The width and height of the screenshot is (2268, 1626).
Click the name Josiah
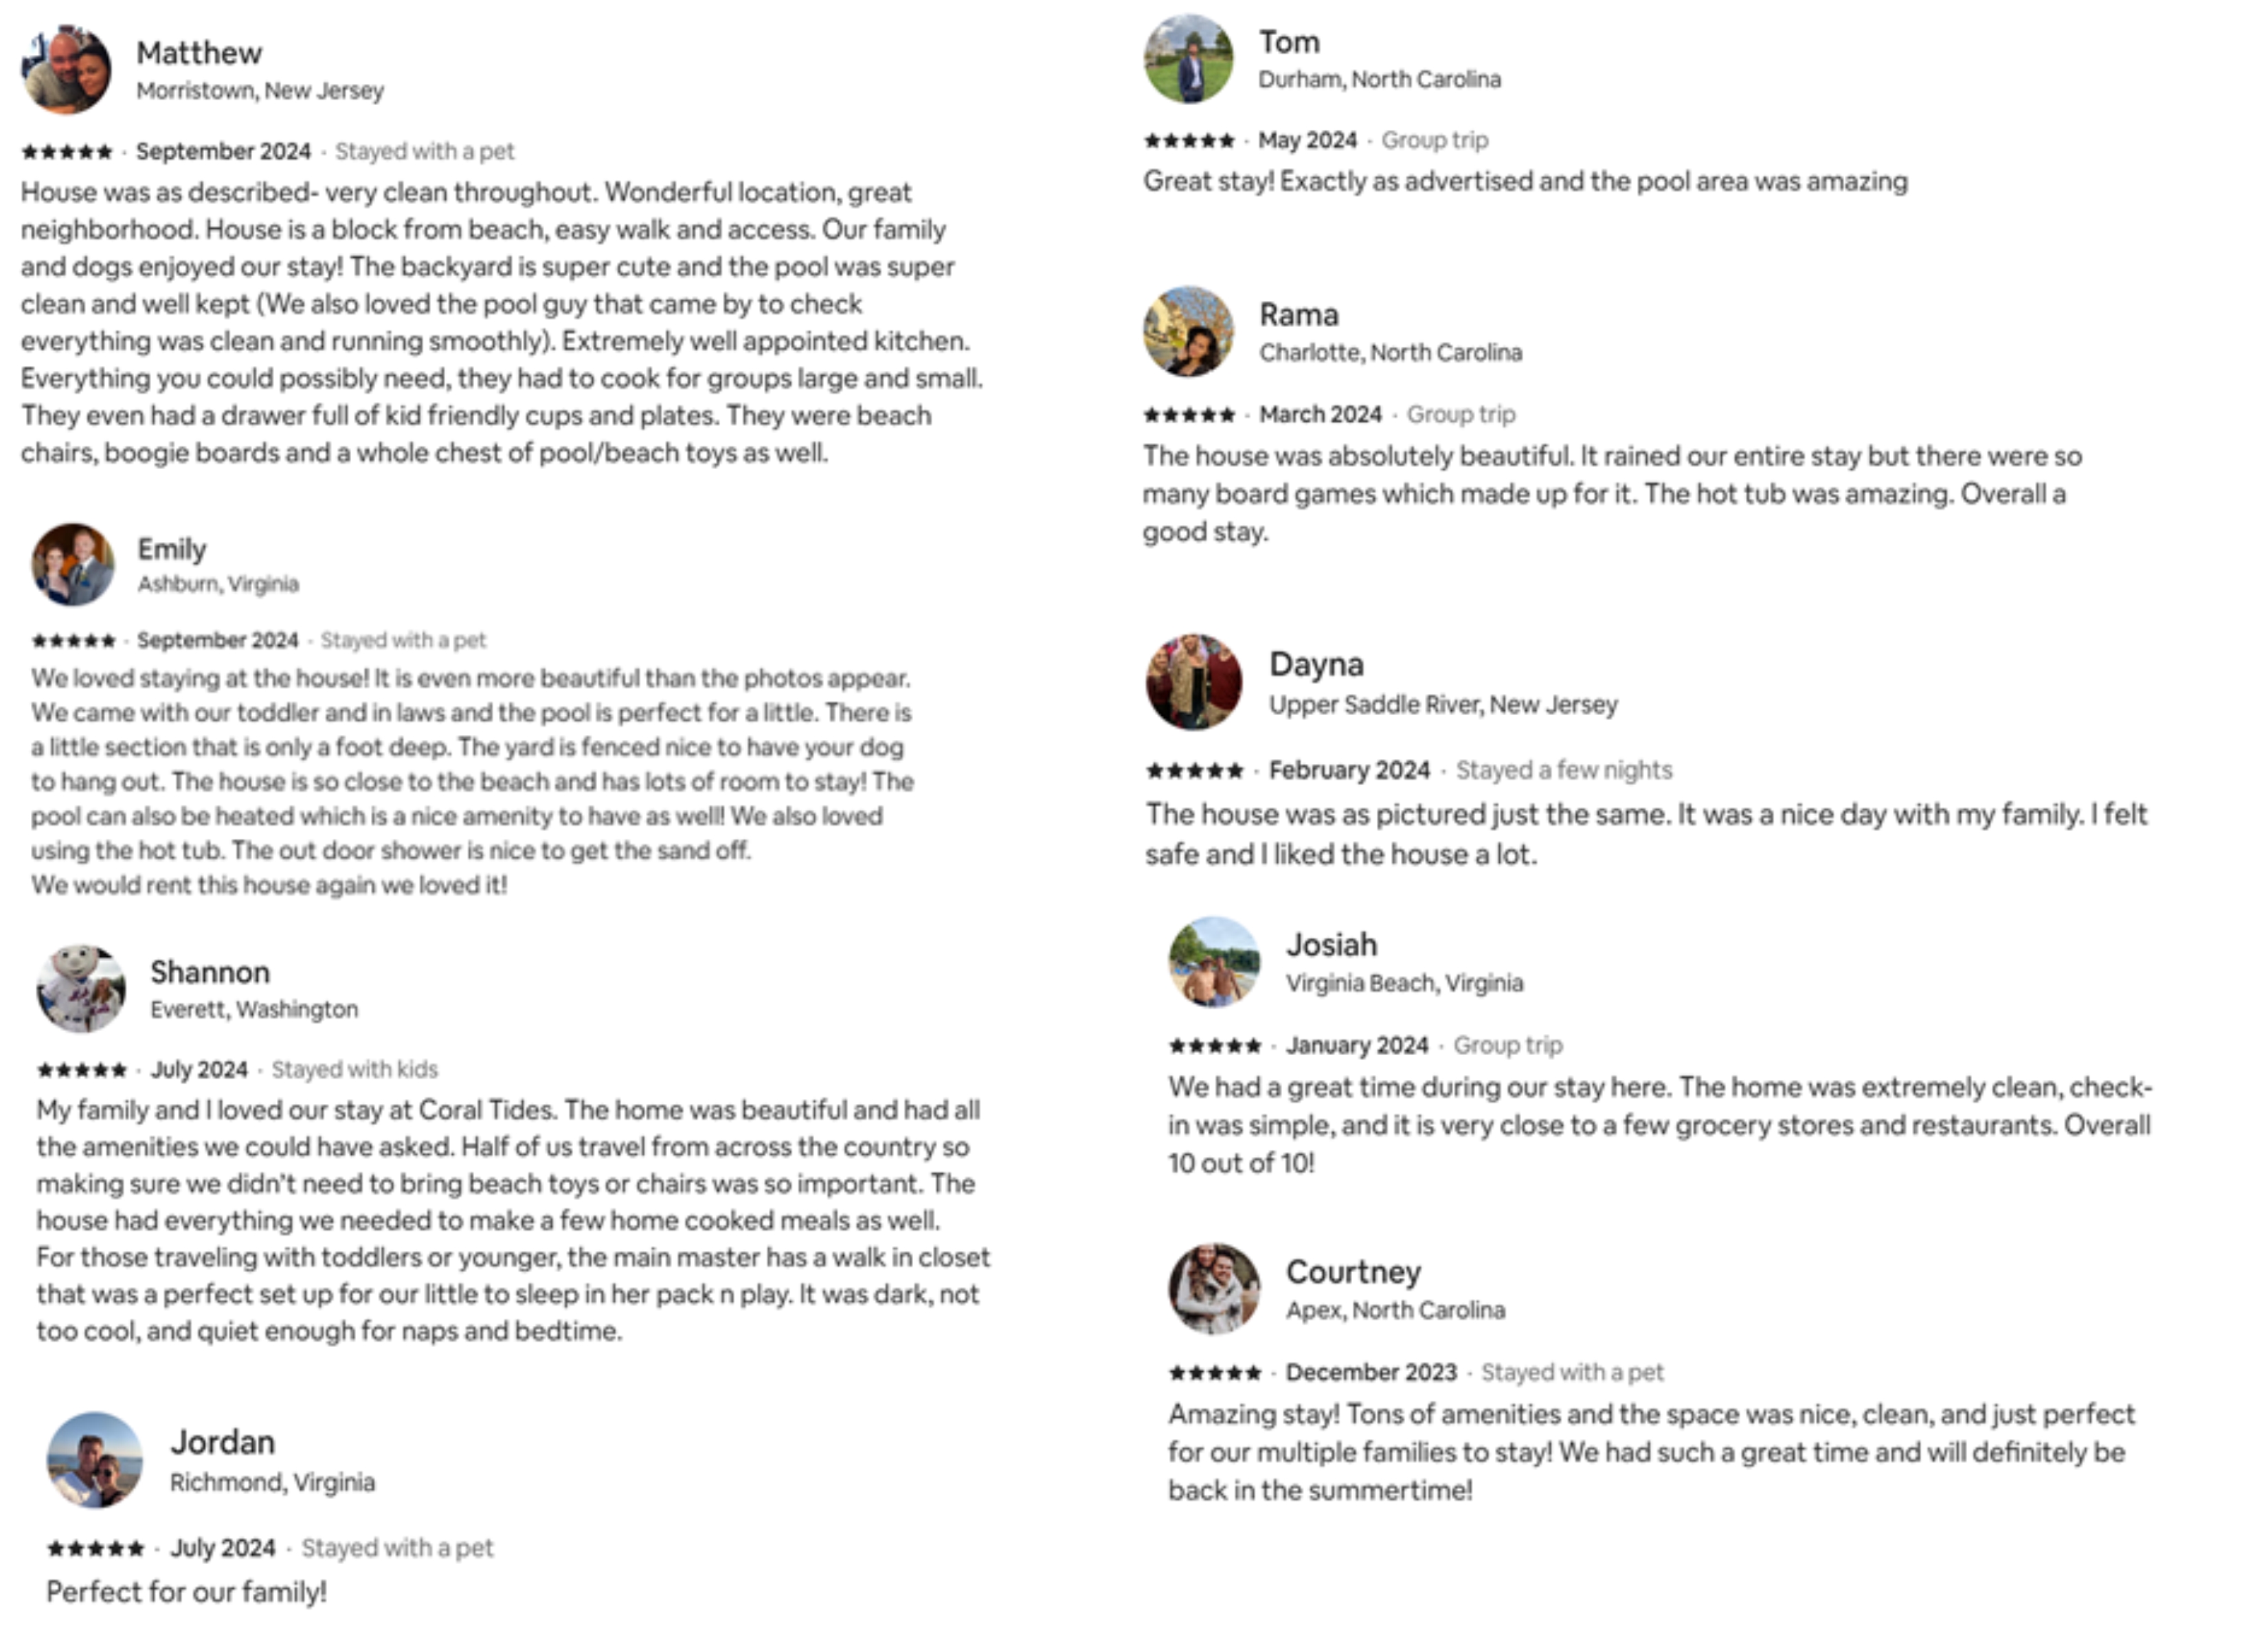point(1332,944)
